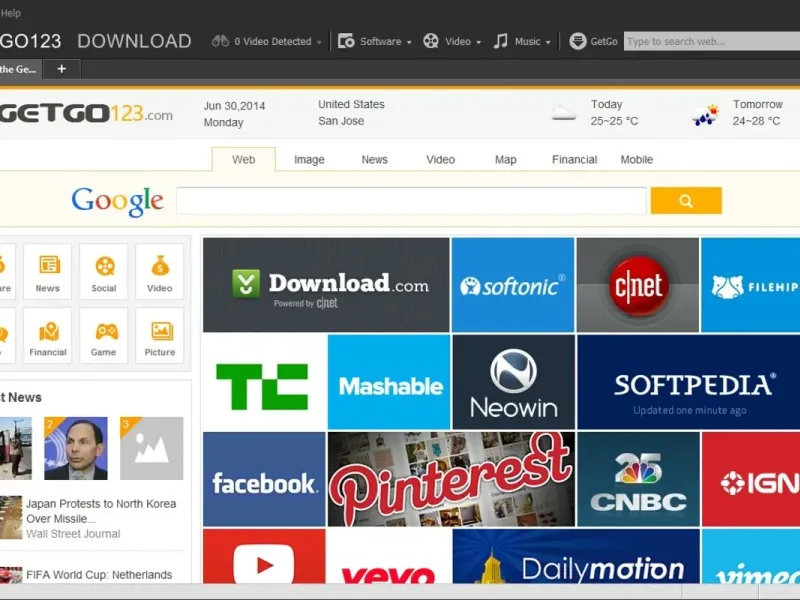The image size is (800, 600).
Task: Click the film reel Video icon
Action: click(431, 41)
